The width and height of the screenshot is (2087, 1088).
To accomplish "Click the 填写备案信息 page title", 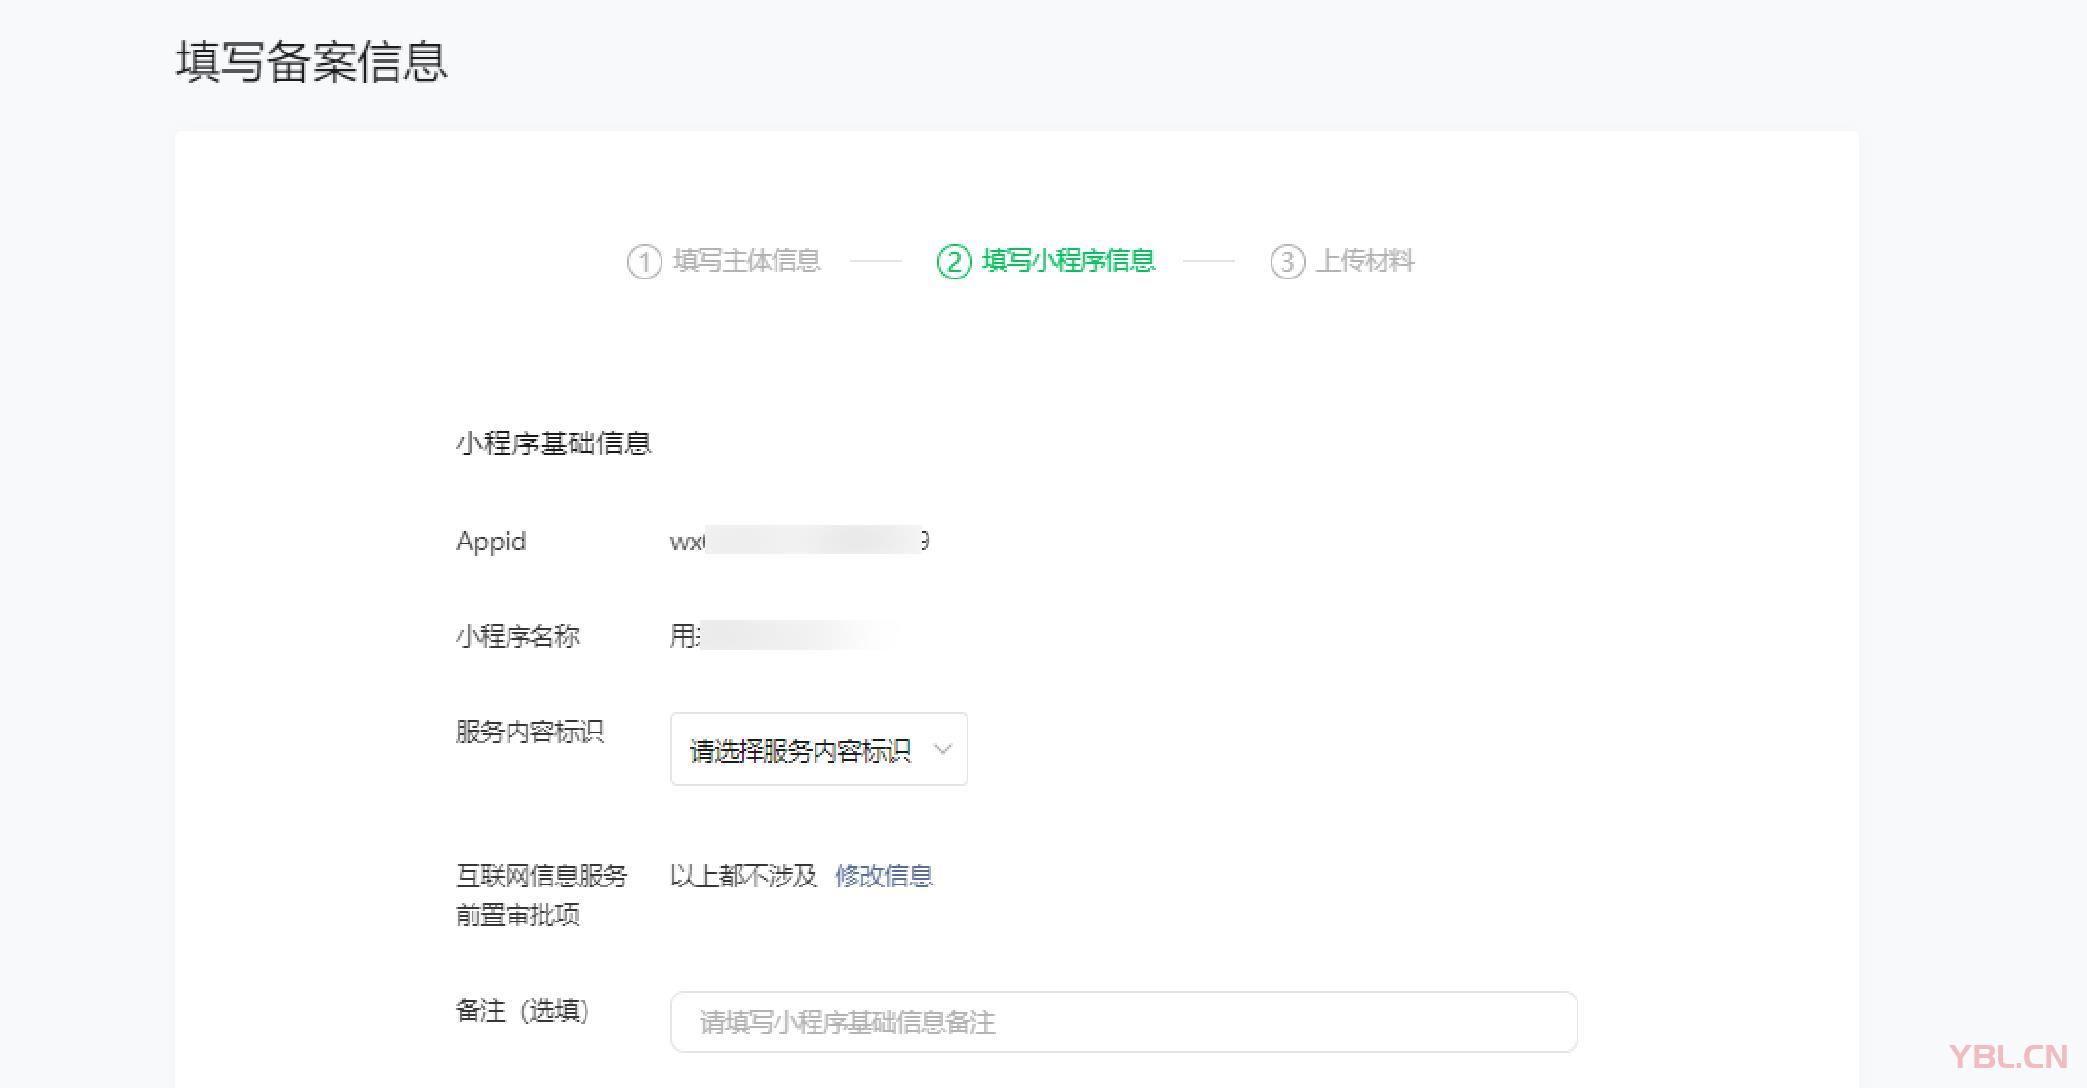I will (x=311, y=62).
